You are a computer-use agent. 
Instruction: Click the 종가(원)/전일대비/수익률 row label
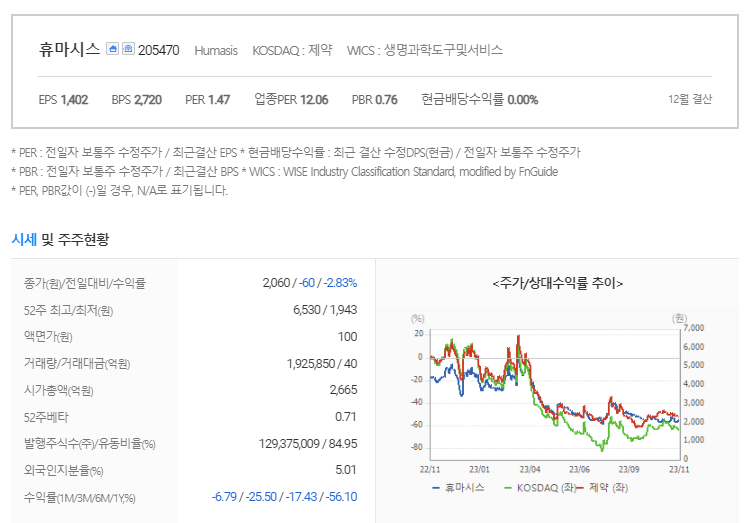click(85, 283)
